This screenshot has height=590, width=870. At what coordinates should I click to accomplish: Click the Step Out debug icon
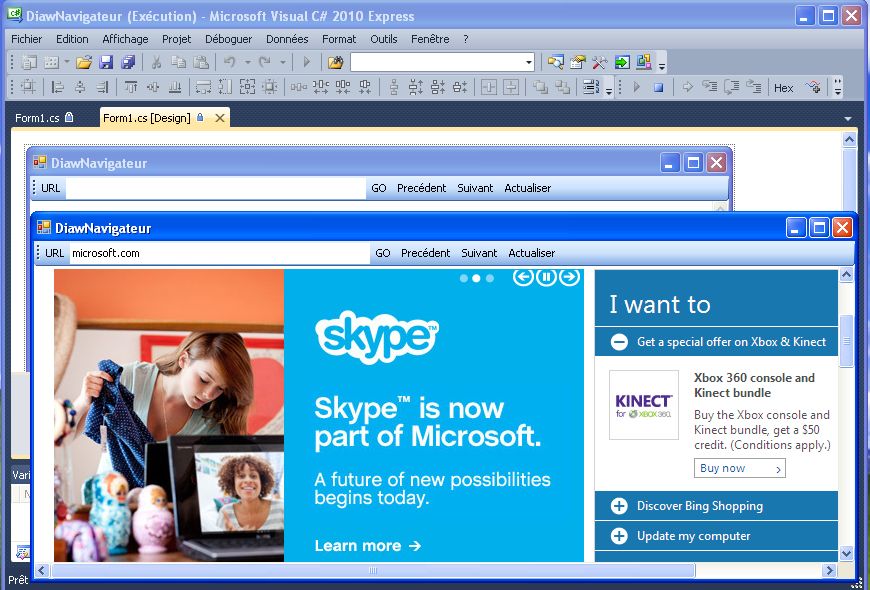pyautogui.click(x=753, y=87)
